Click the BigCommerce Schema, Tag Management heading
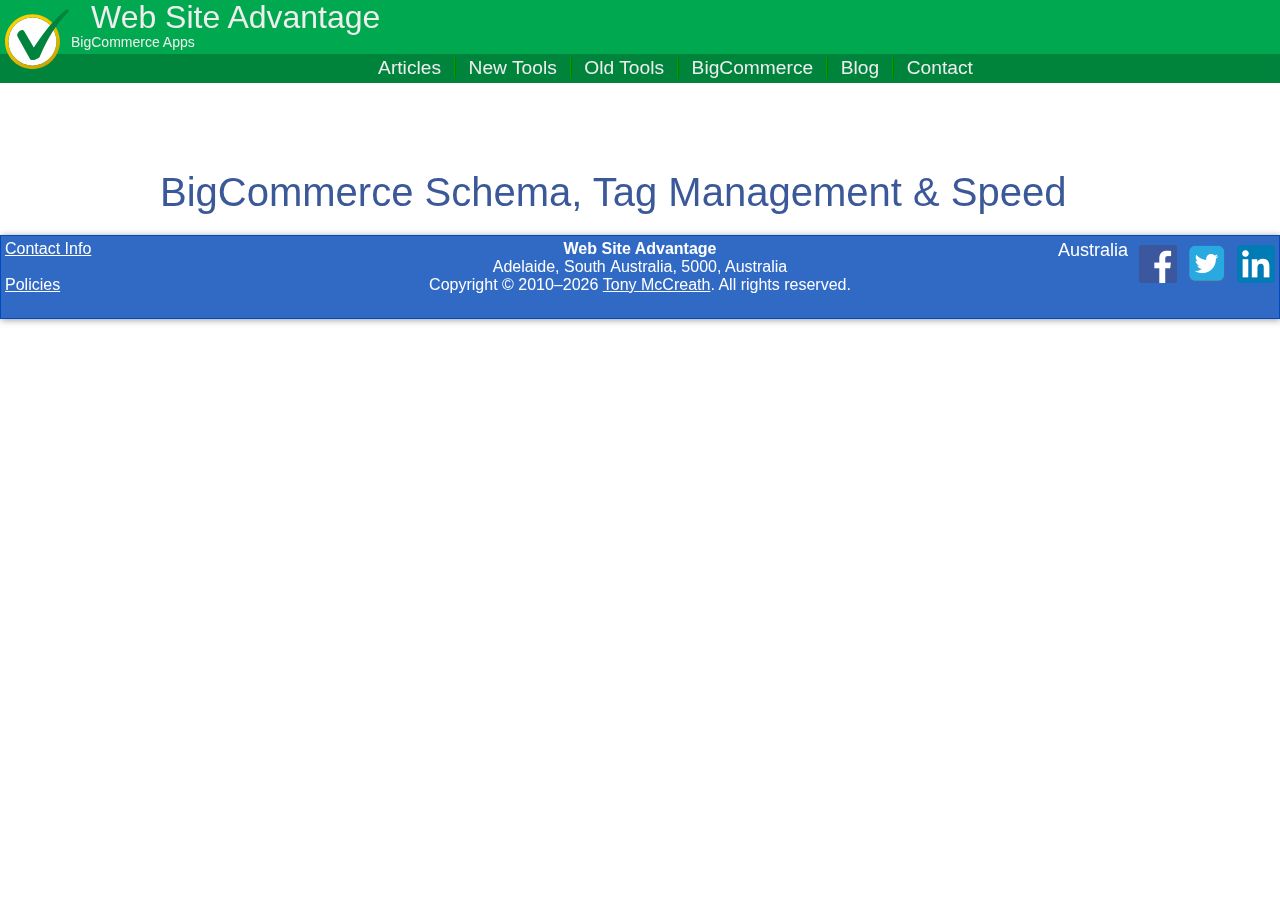The height and width of the screenshot is (900, 1280). point(613,192)
